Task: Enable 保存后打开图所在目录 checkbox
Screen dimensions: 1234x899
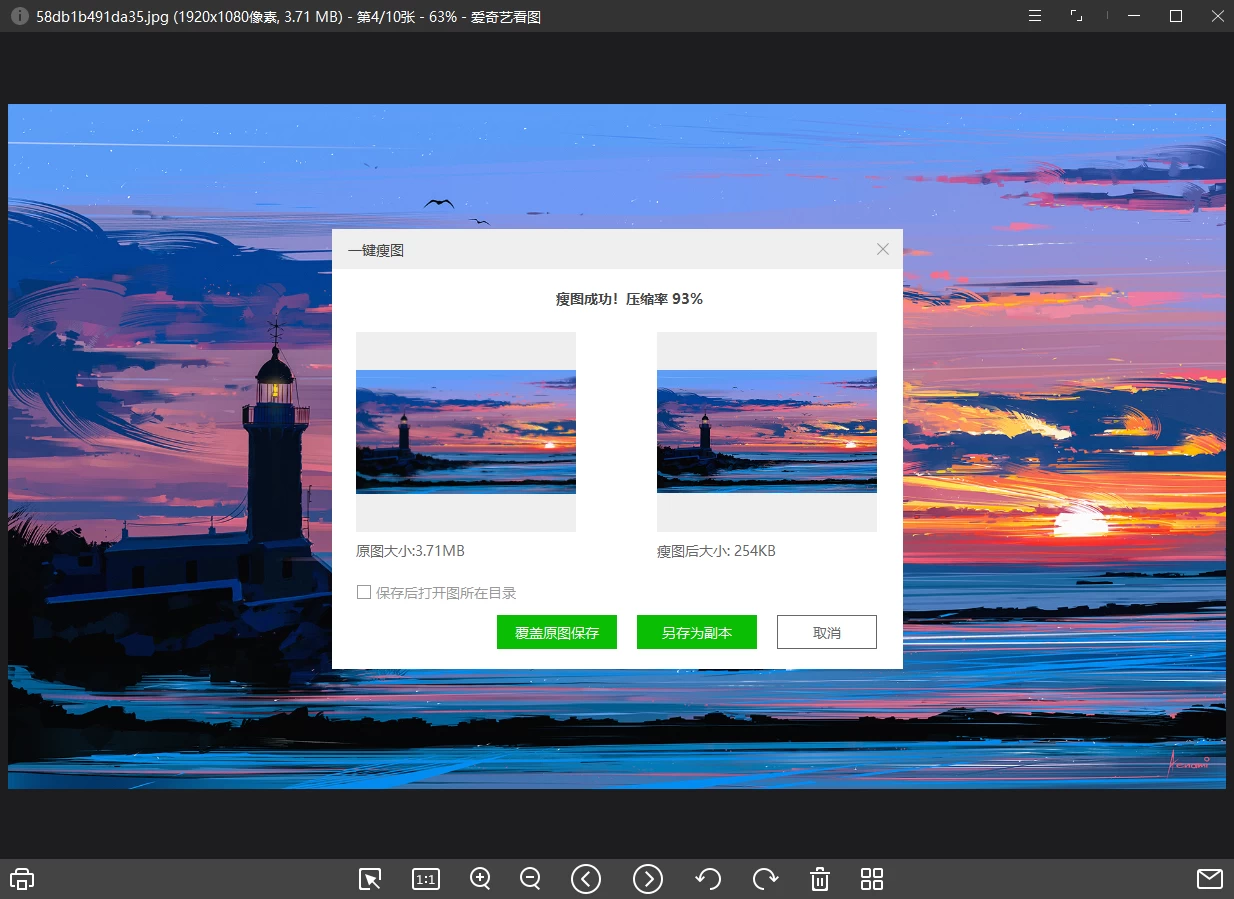Action: pyautogui.click(x=364, y=592)
